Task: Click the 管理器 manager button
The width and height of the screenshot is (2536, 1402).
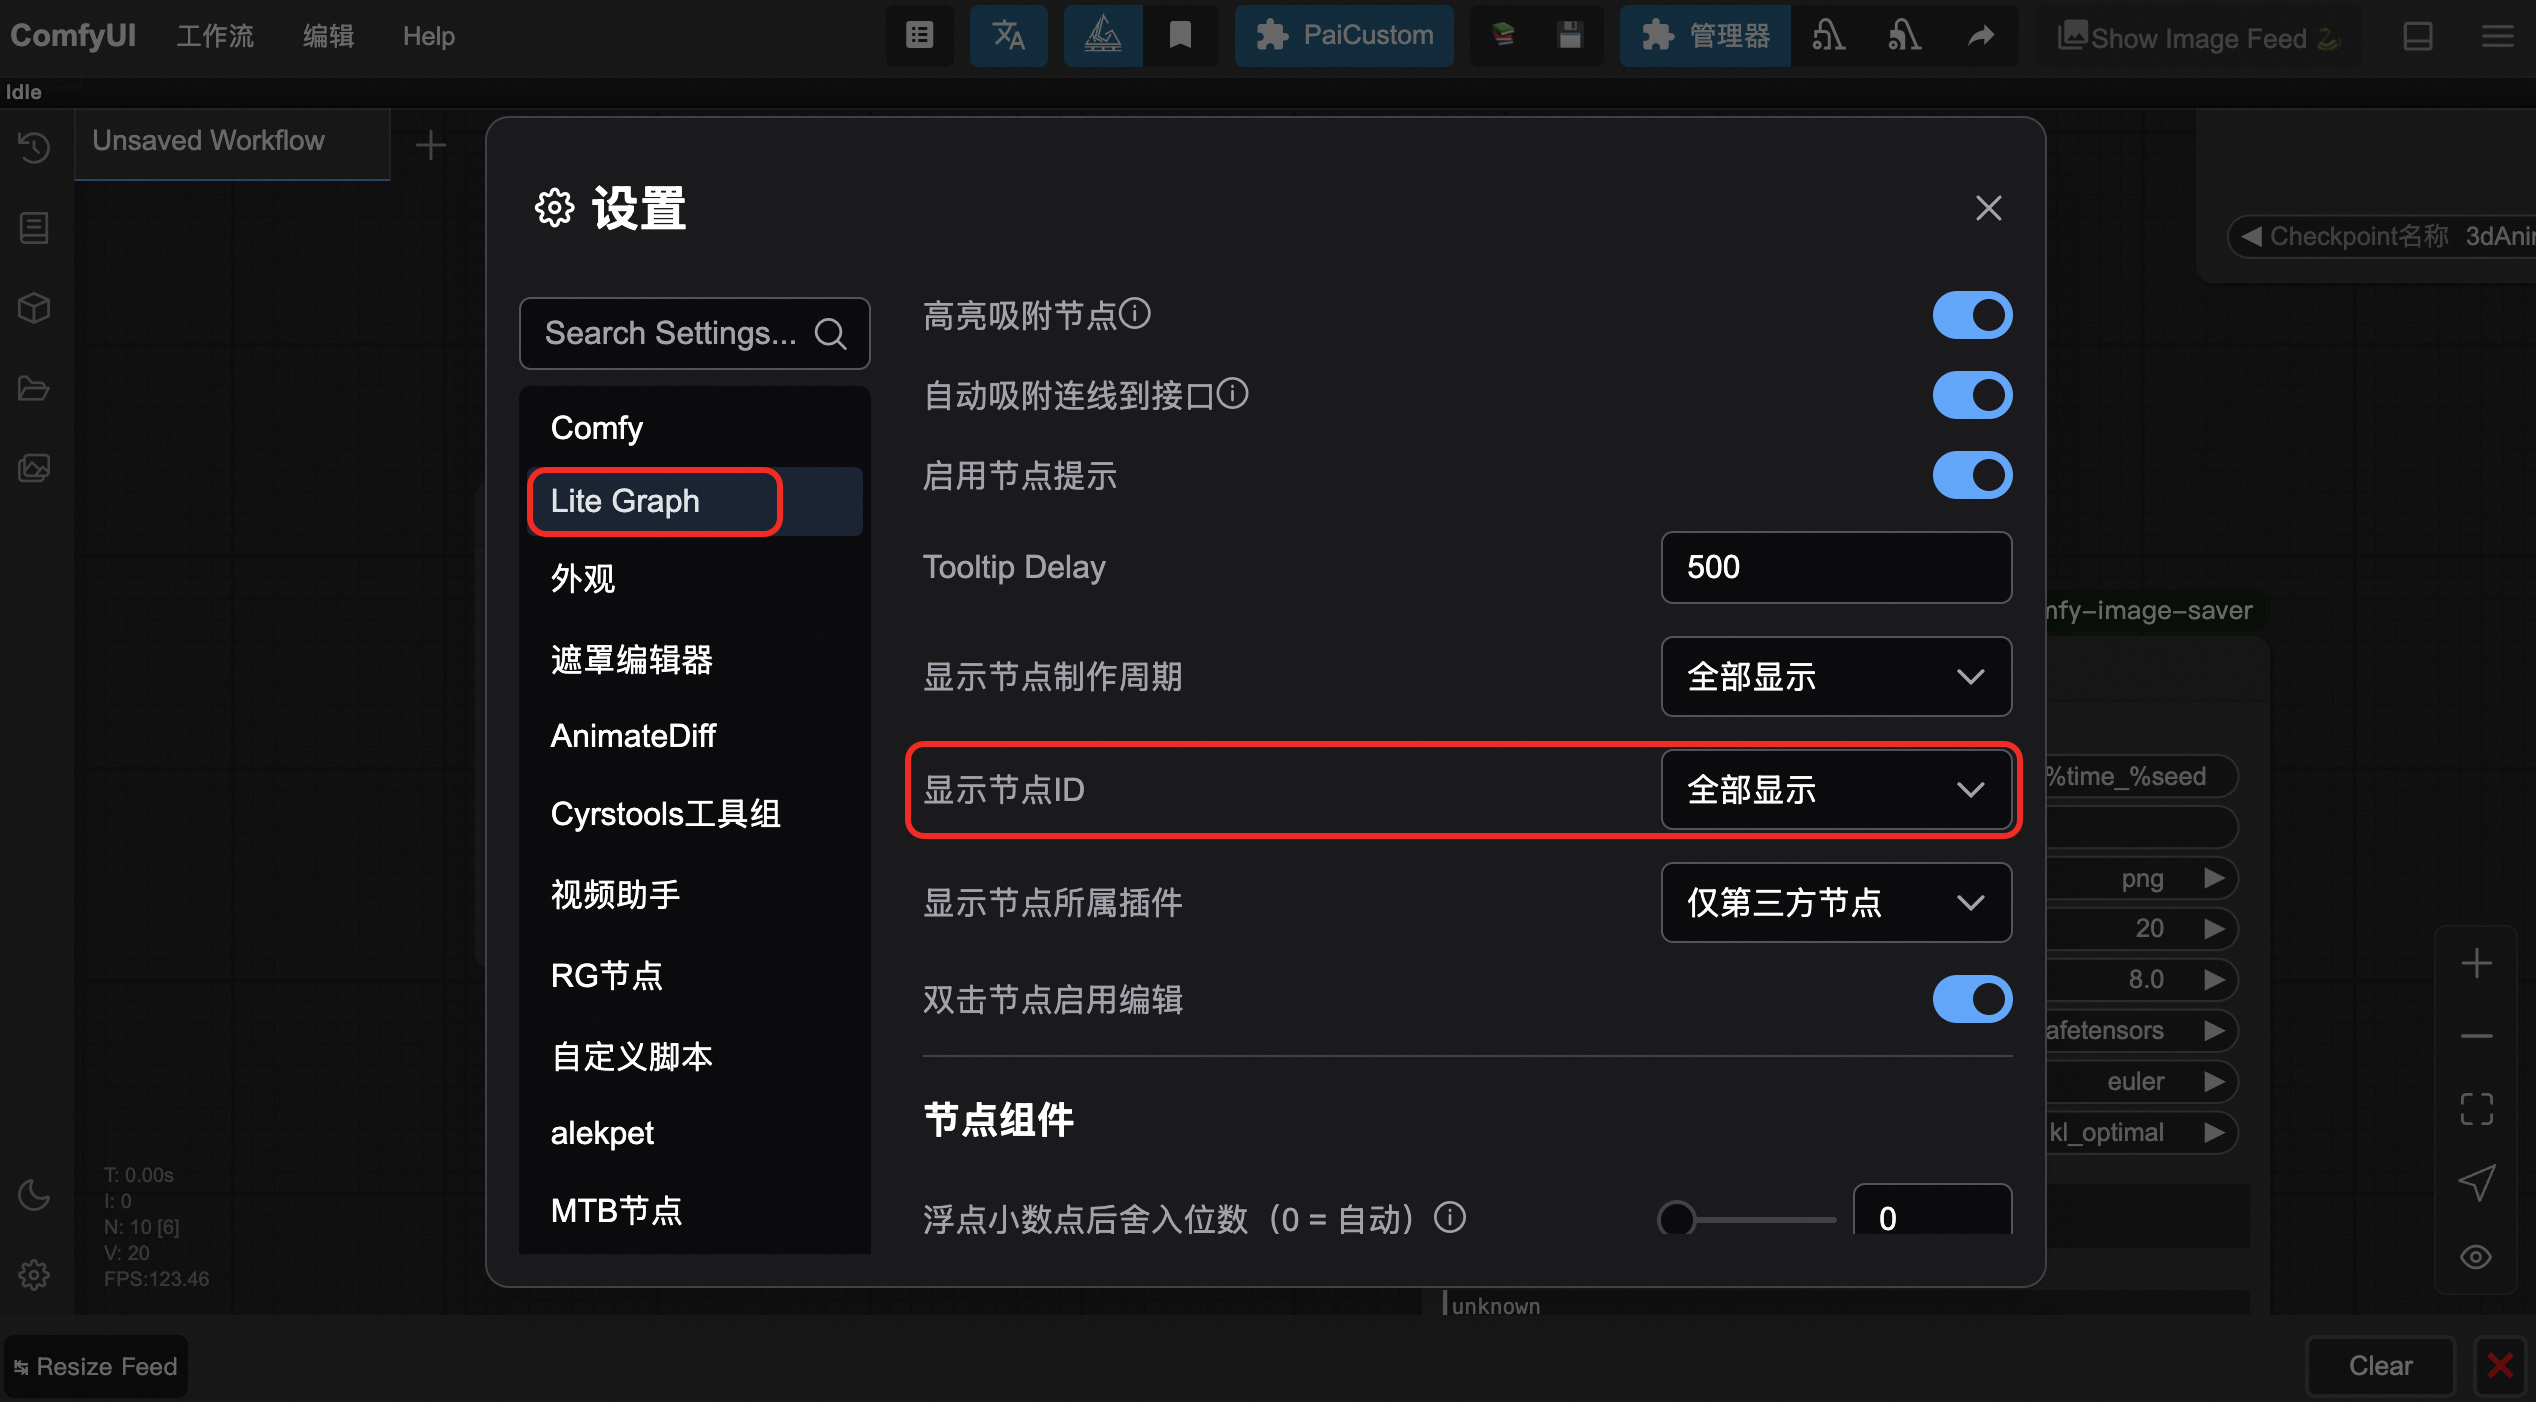Action: 1706,36
